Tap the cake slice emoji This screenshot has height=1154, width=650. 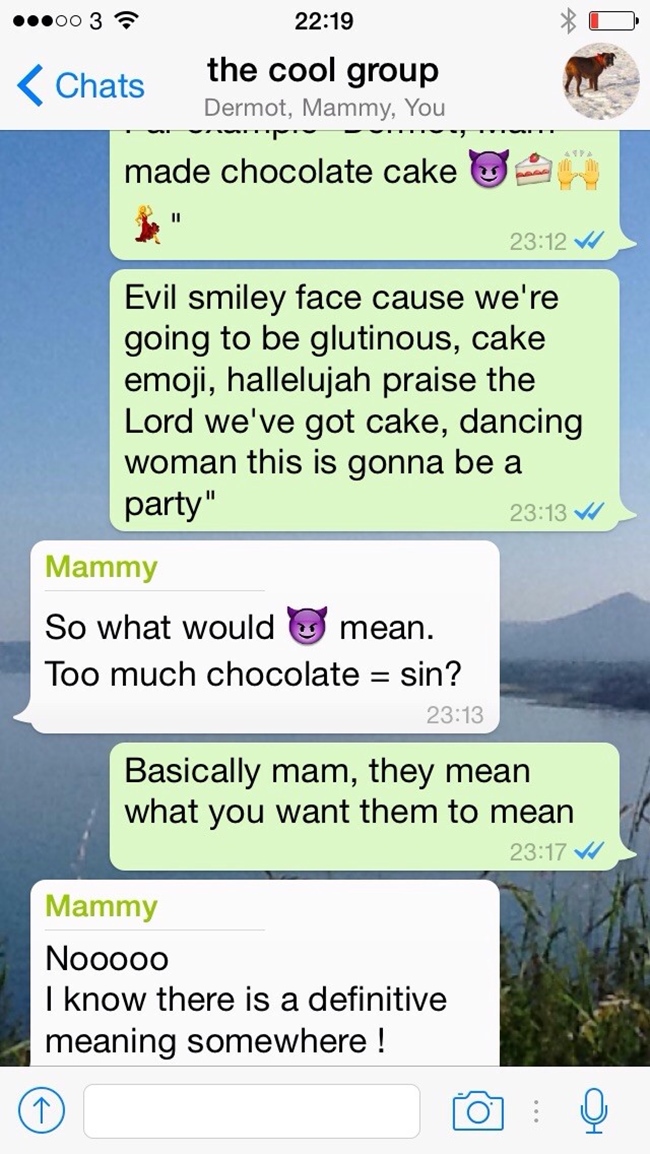point(534,173)
